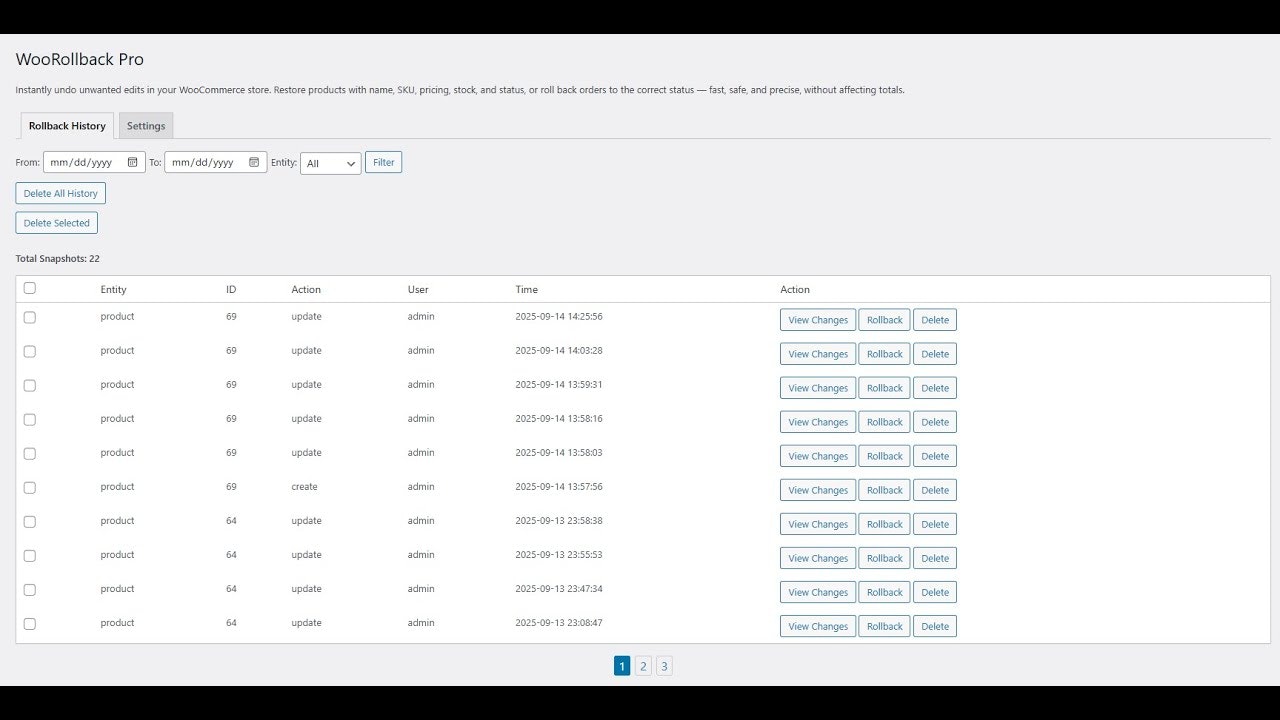1280x720 pixels.
Task: Rollback the 14:03:28 snapshot
Action: [x=884, y=354]
